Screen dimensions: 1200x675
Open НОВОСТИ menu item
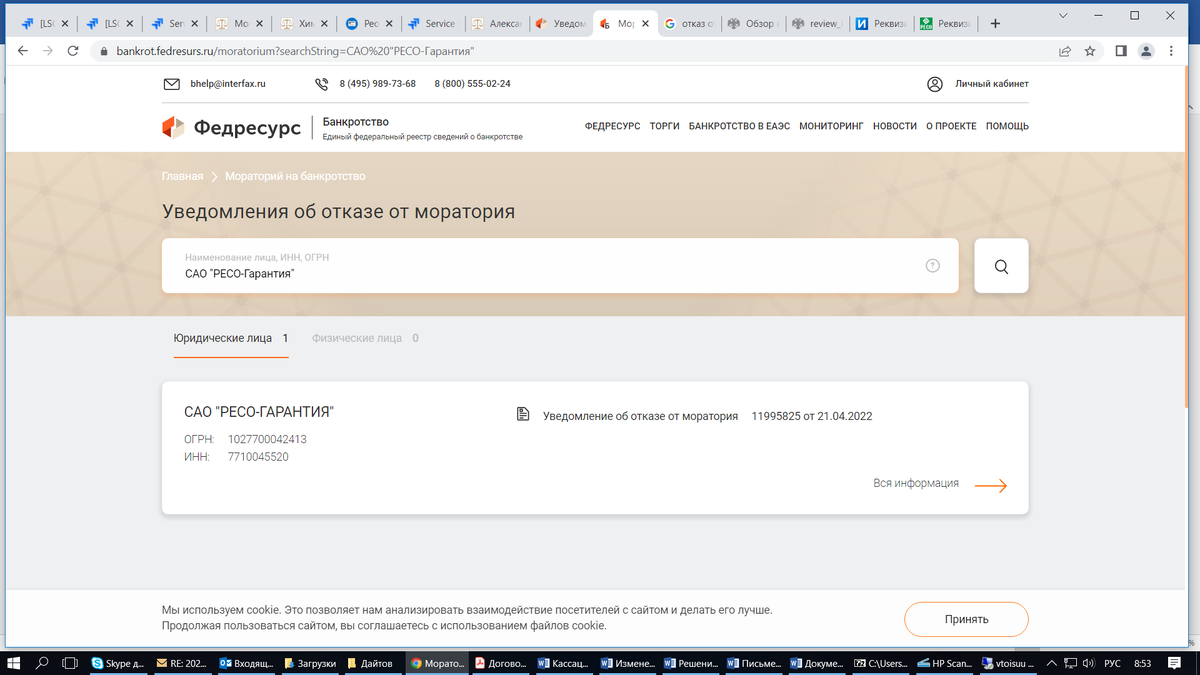click(x=894, y=127)
